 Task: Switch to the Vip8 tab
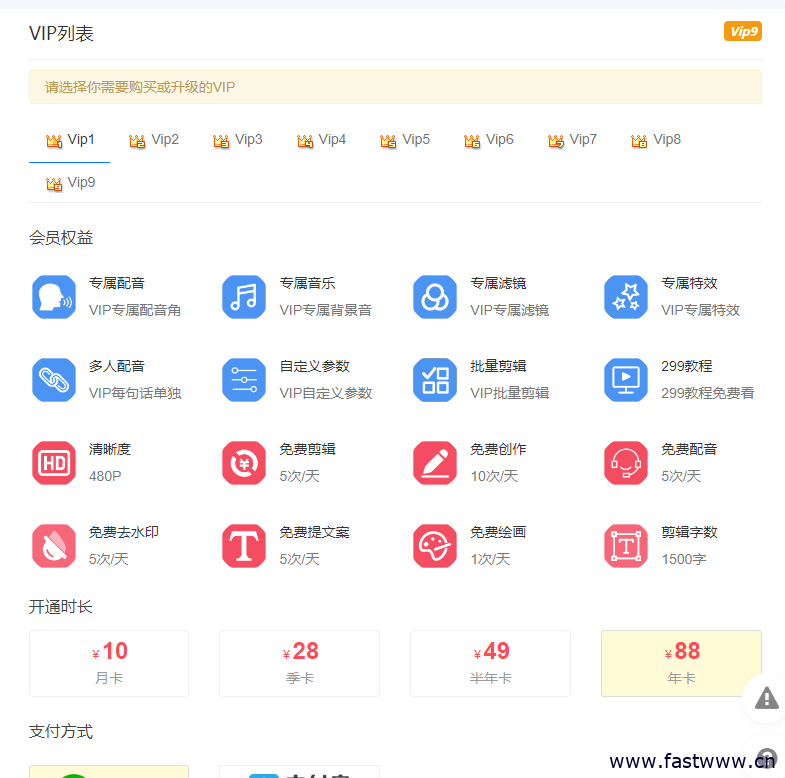coord(656,140)
